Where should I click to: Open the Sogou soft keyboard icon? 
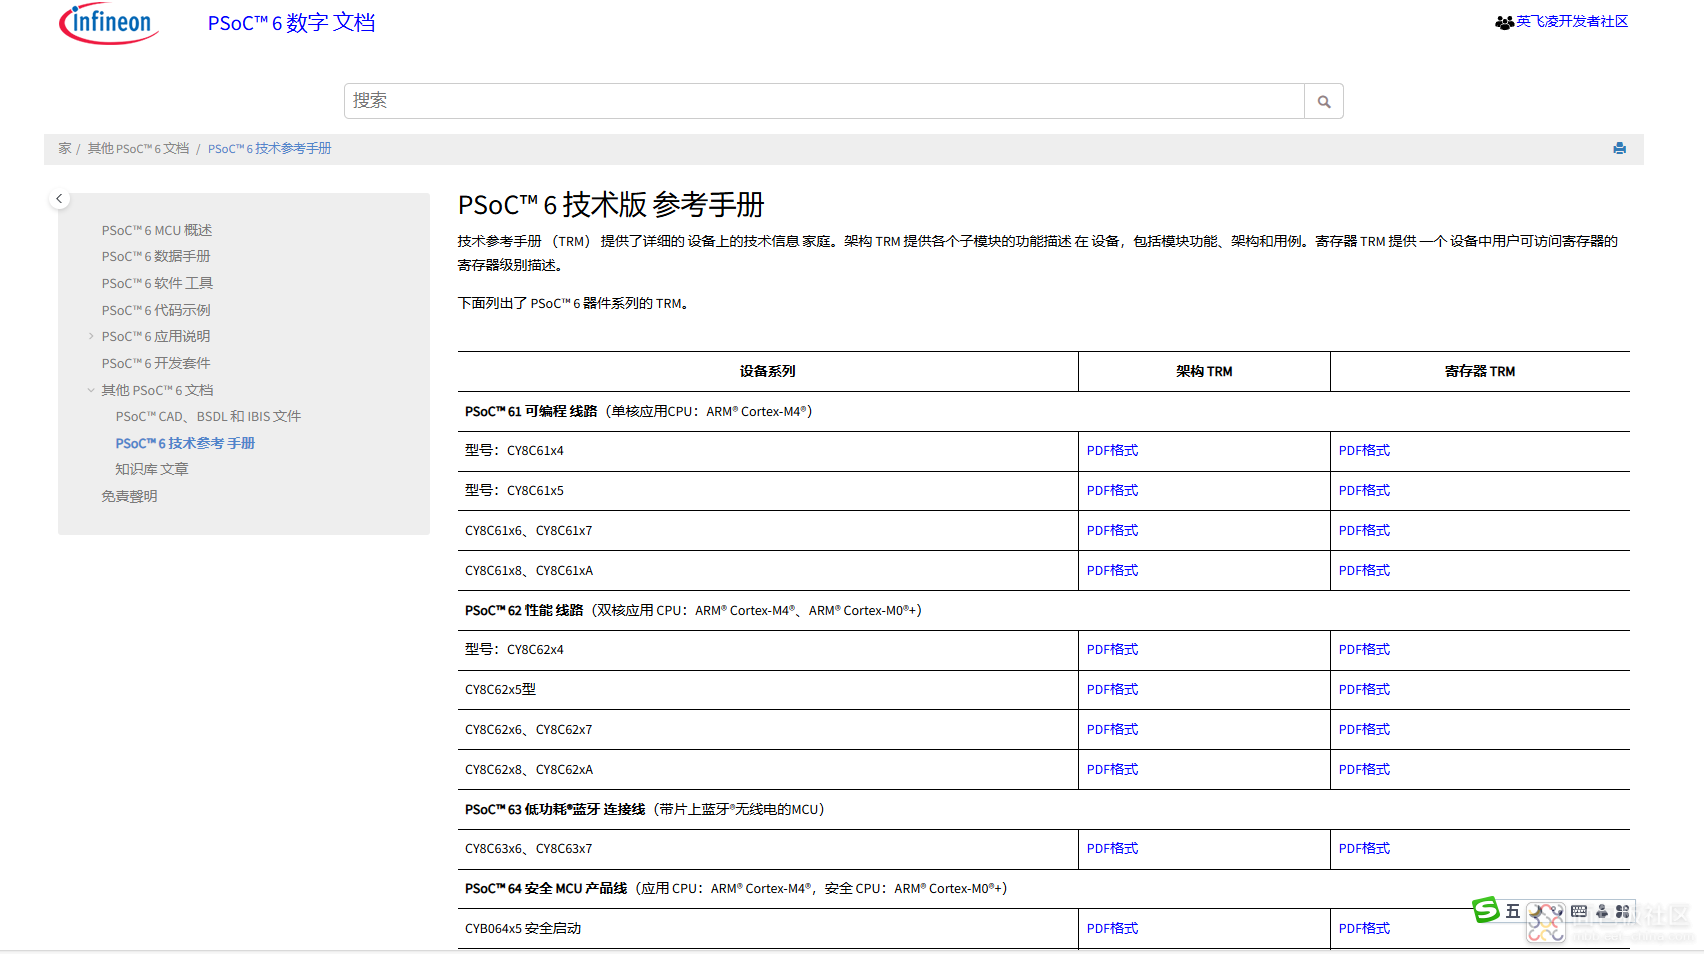(x=1579, y=911)
